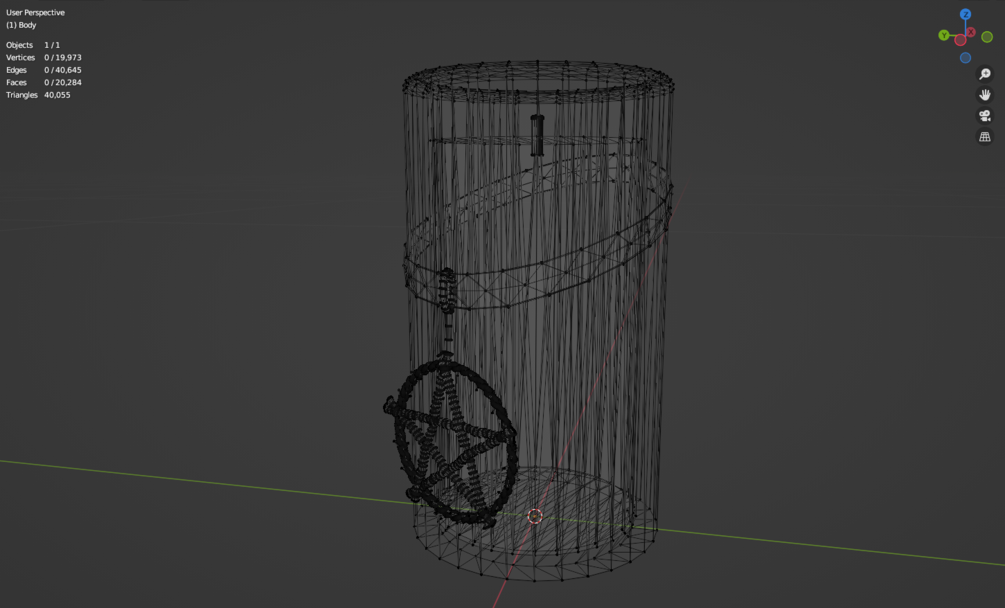1005x608 pixels.
Task: Click the '0 / 19,973' vertices value
Action: 63,58
